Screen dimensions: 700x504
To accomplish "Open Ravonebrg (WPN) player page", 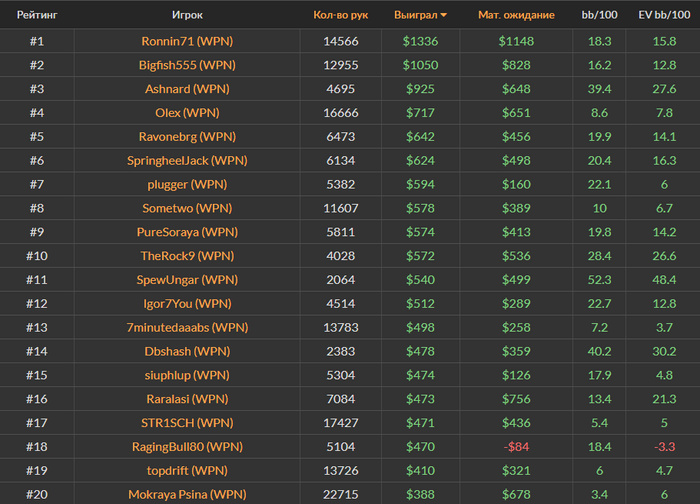I will point(187,137).
